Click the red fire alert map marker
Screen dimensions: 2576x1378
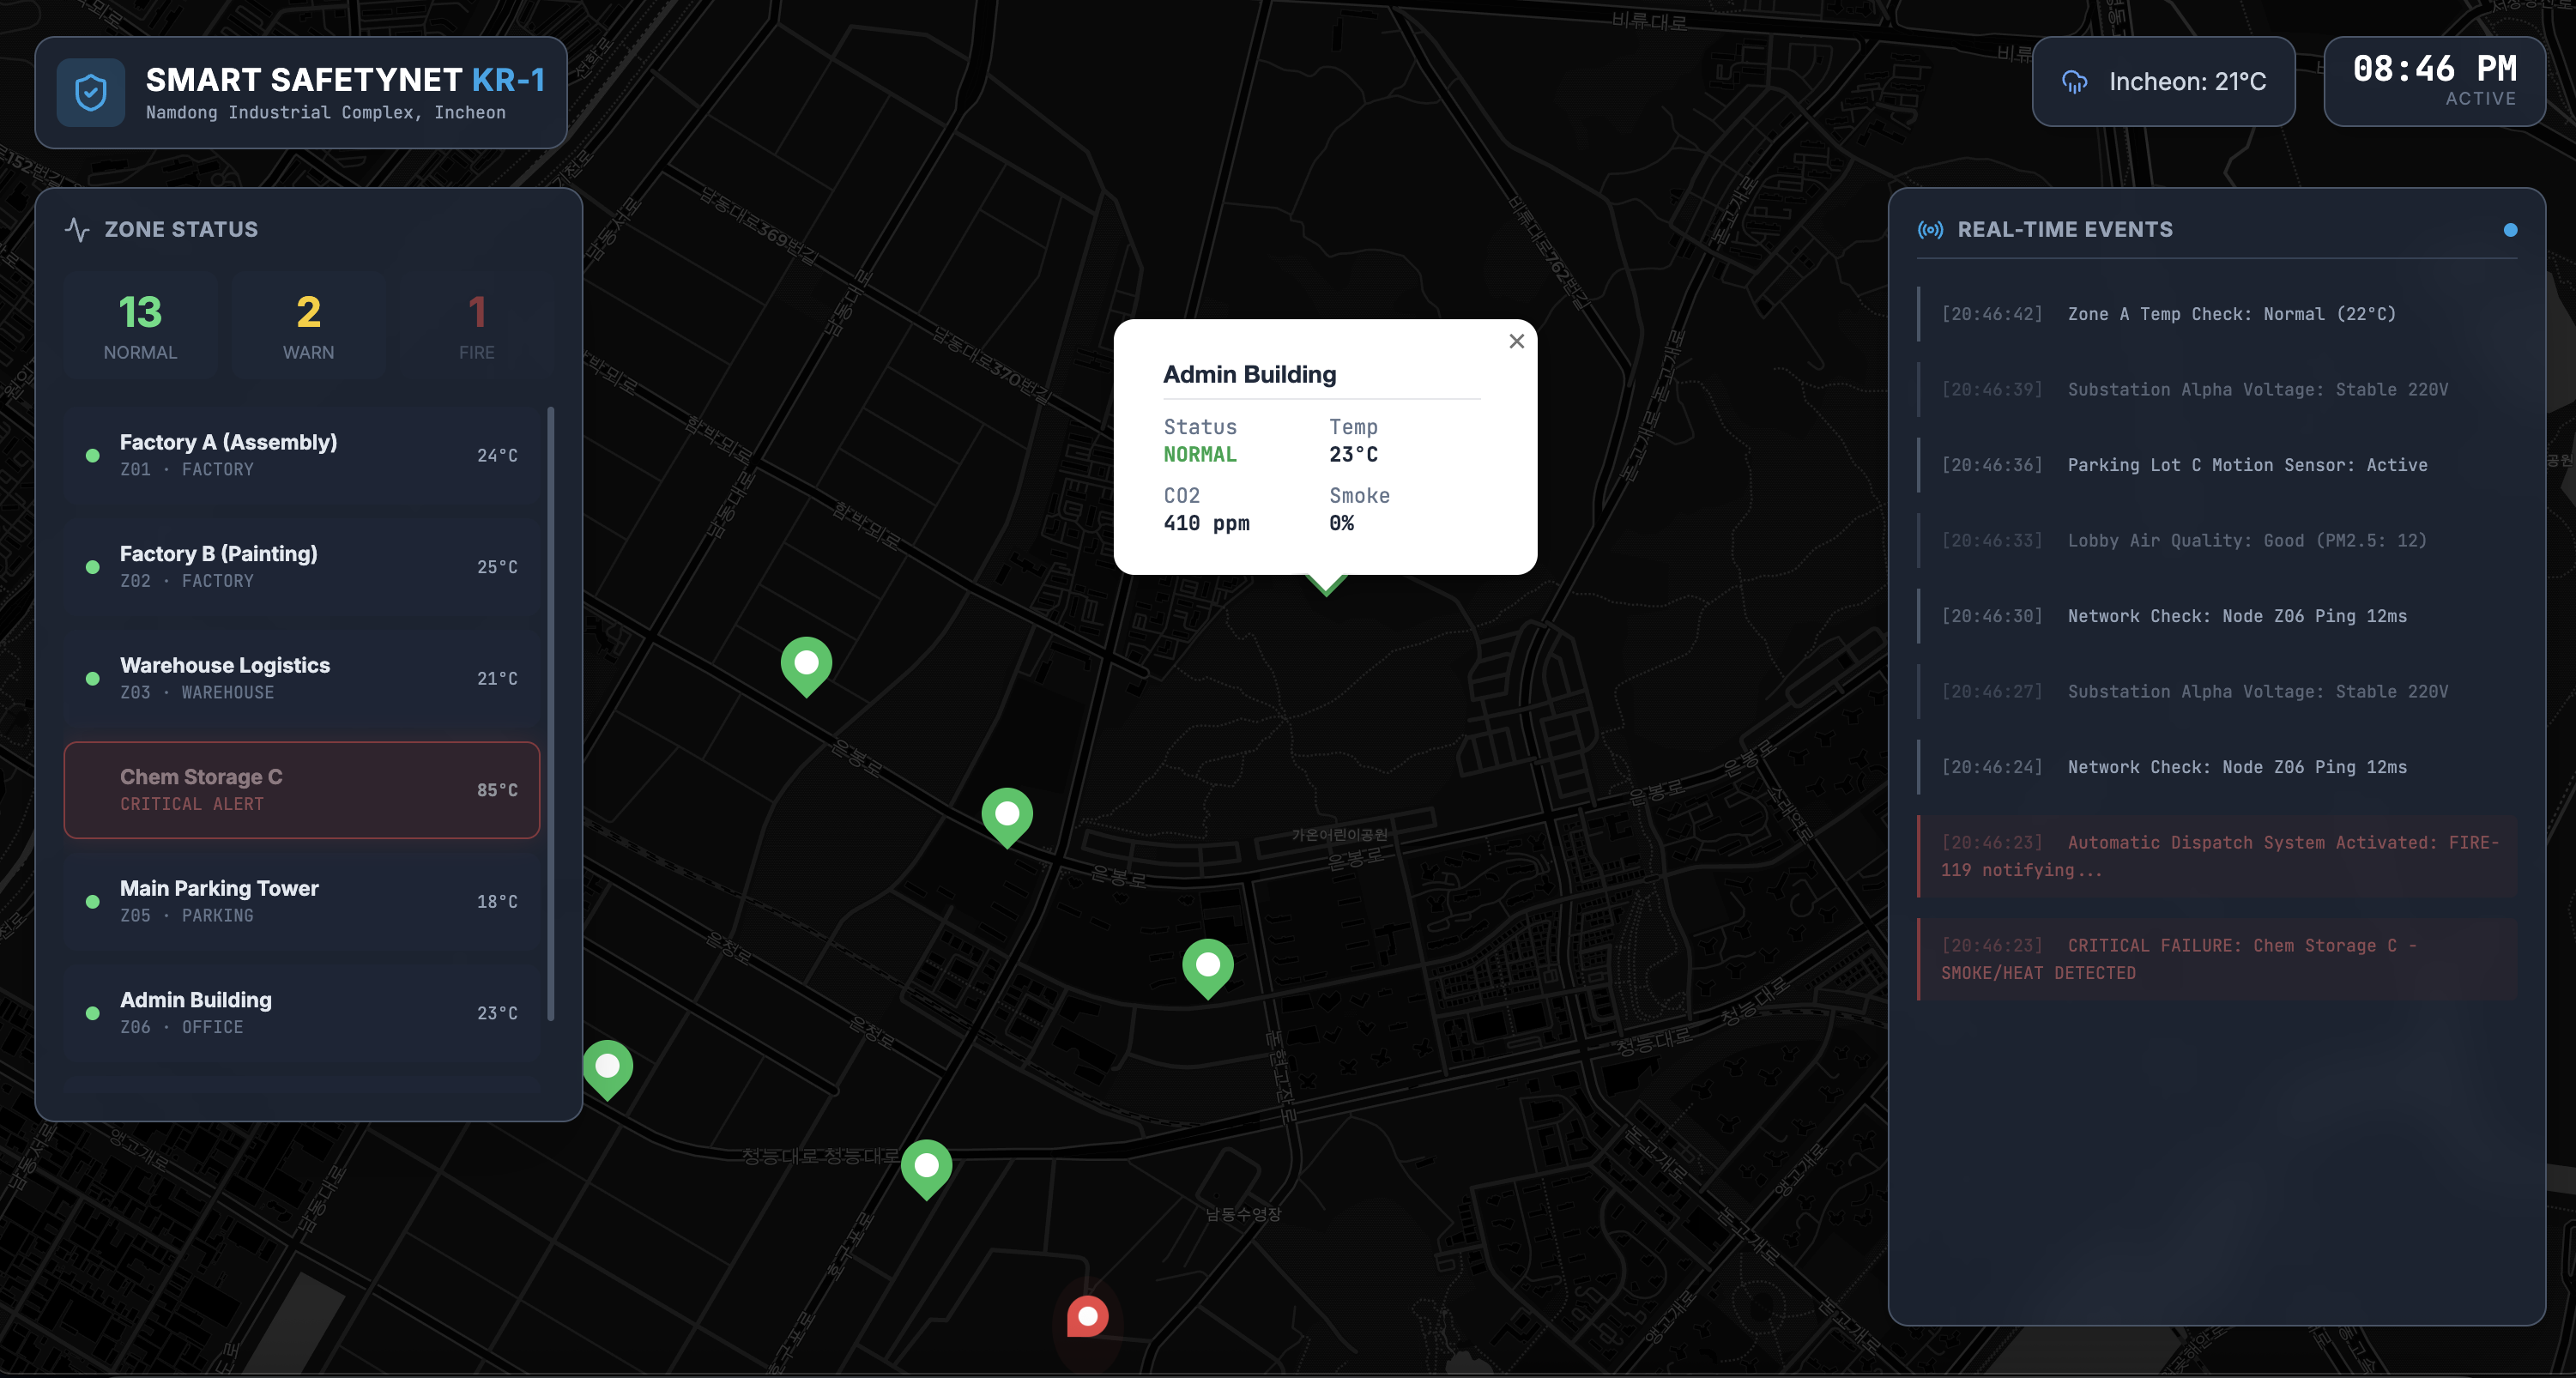coord(1087,1316)
